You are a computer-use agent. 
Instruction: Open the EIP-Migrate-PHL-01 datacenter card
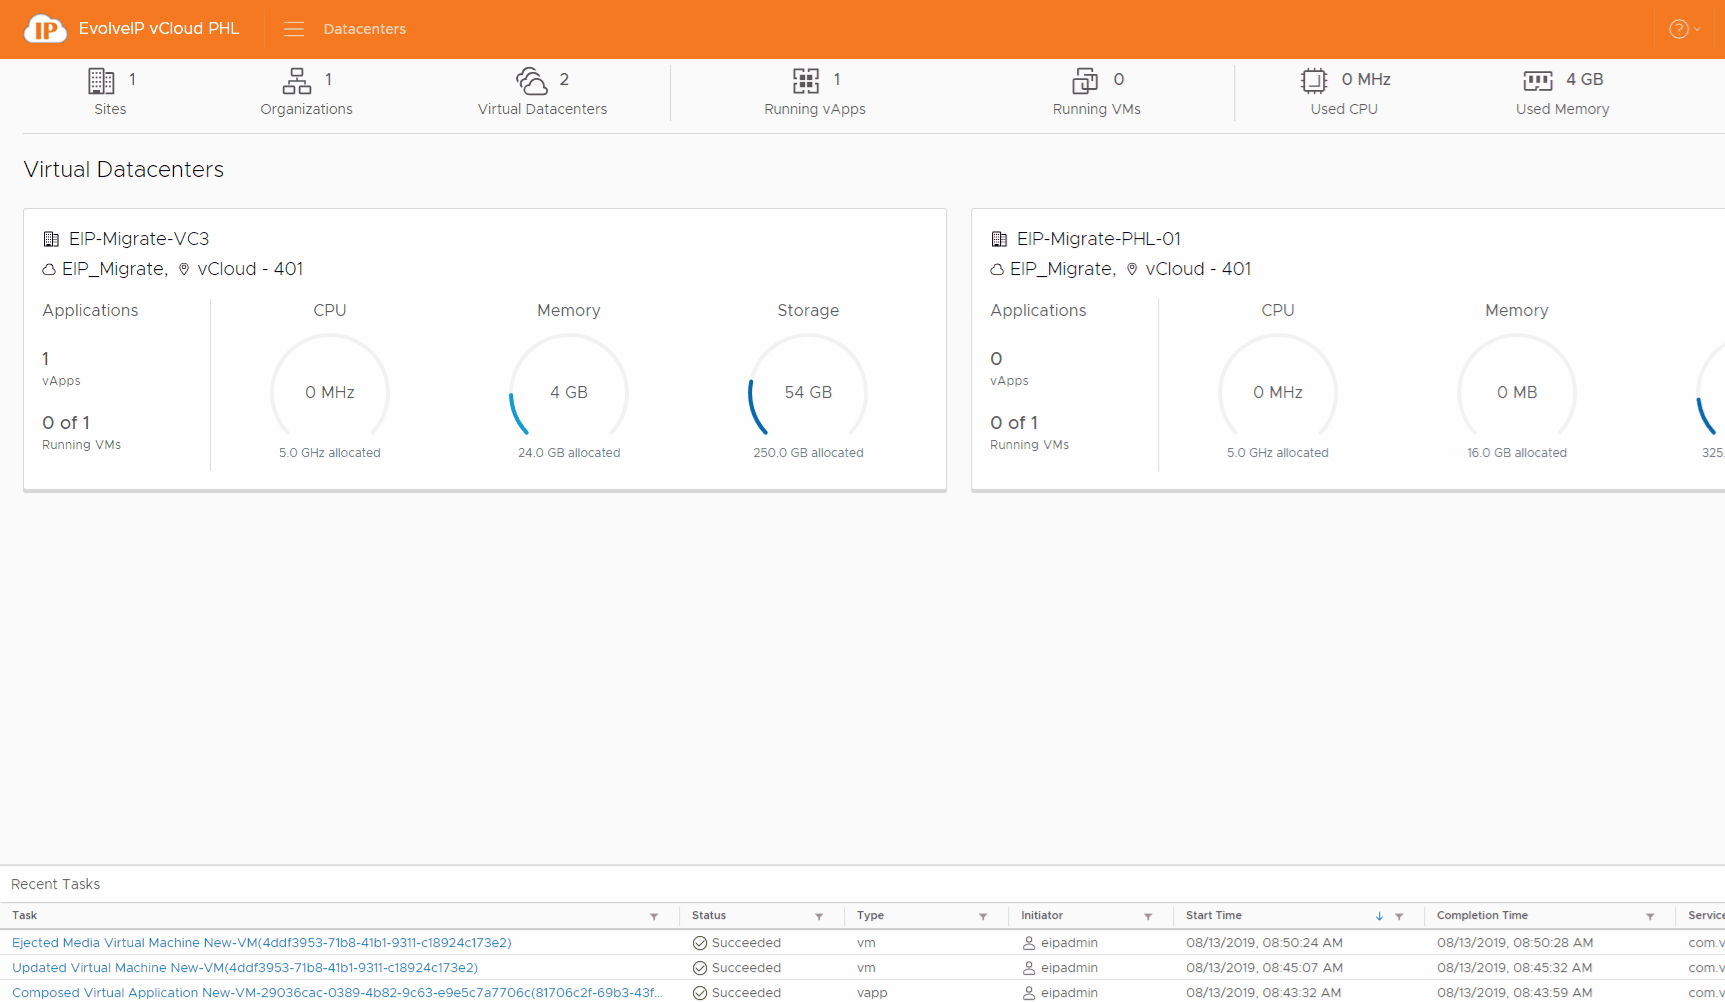(1098, 239)
